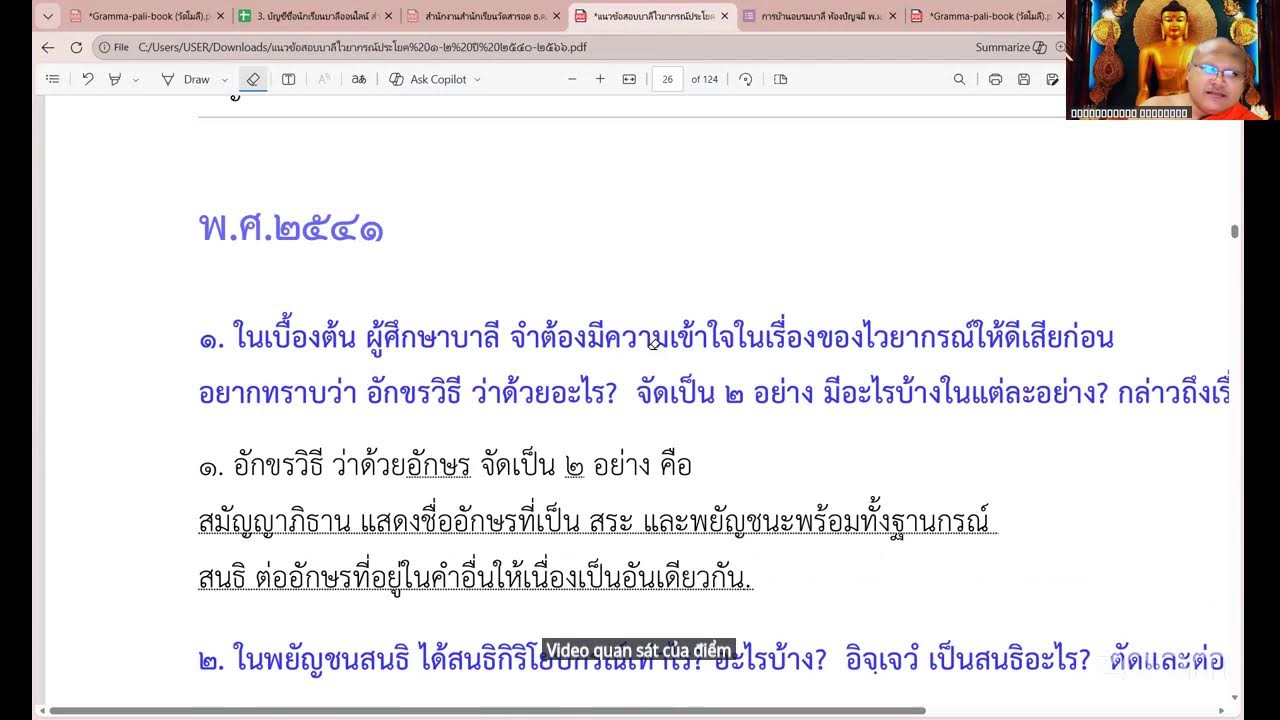Reload the page
Screen dimensions: 1280x720
click(76, 47)
